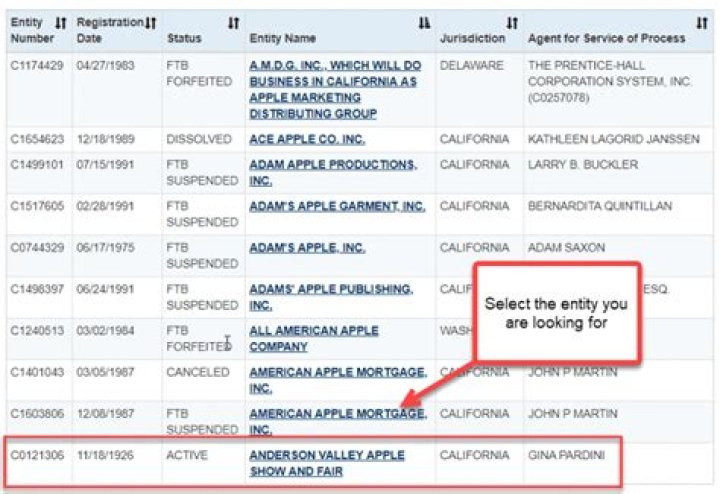This screenshot has height=494, width=720.
Task: Sort by Entity Number column arrows
Action: [x=61, y=22]
